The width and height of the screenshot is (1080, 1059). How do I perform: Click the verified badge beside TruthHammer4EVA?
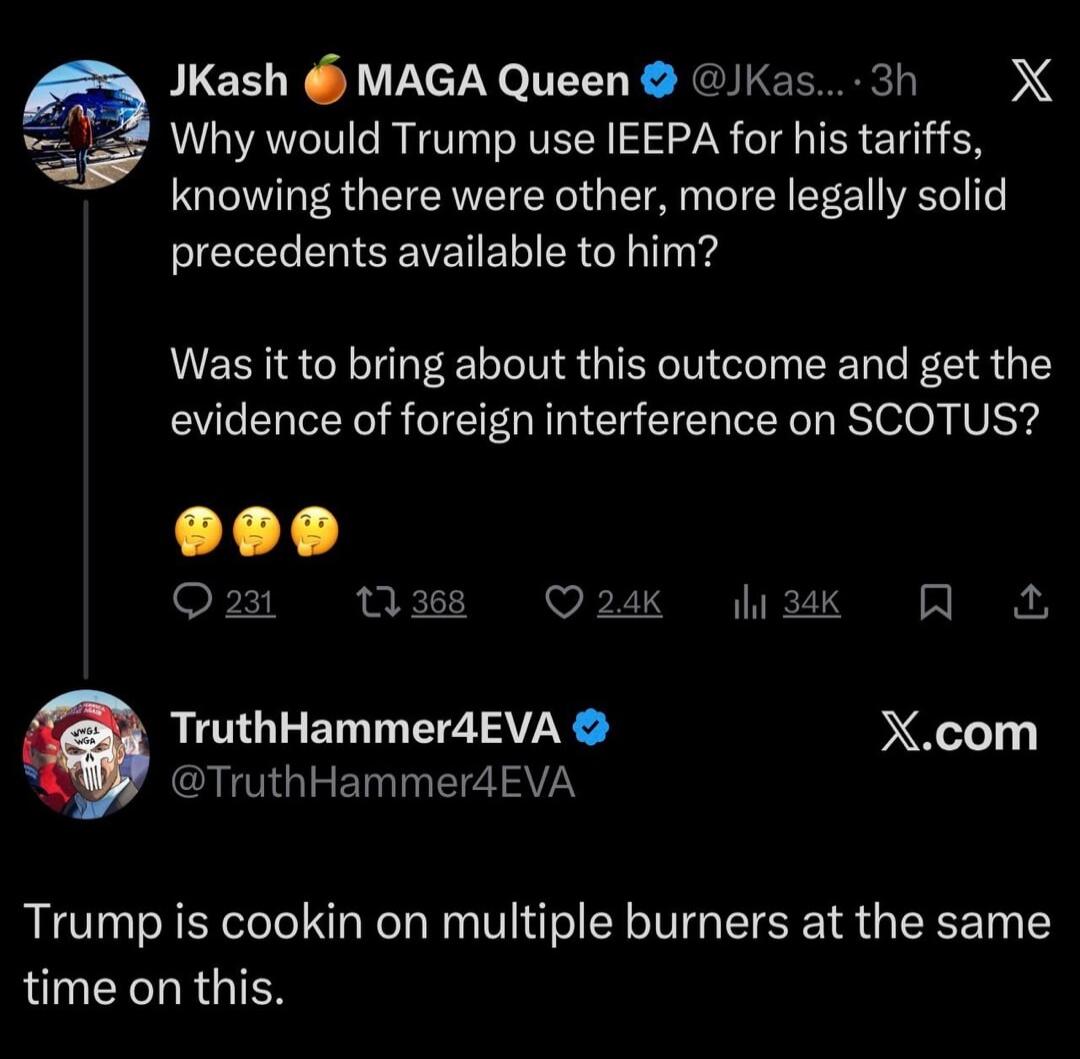(590, 729)
